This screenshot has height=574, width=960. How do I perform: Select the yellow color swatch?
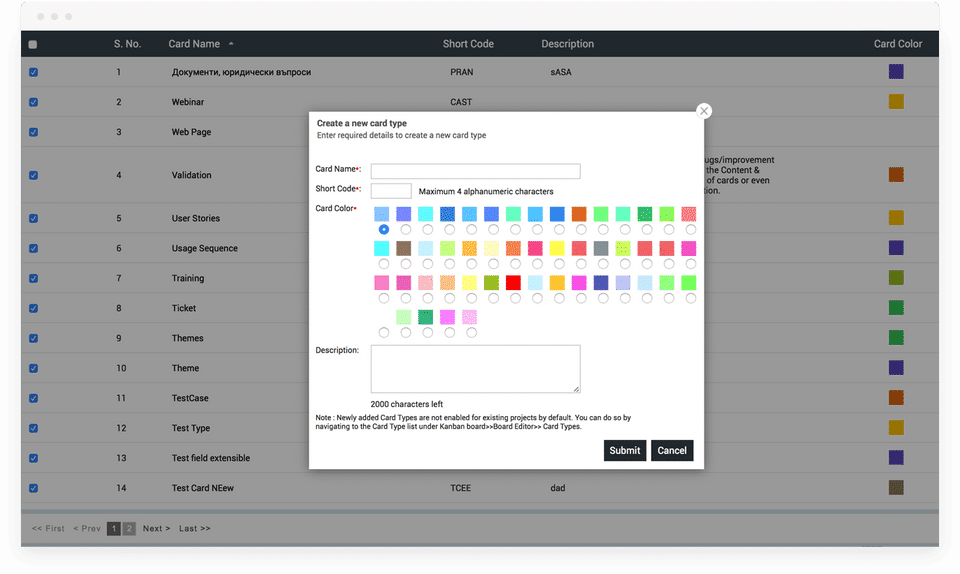pyautogui.click(x=557, y=248)
